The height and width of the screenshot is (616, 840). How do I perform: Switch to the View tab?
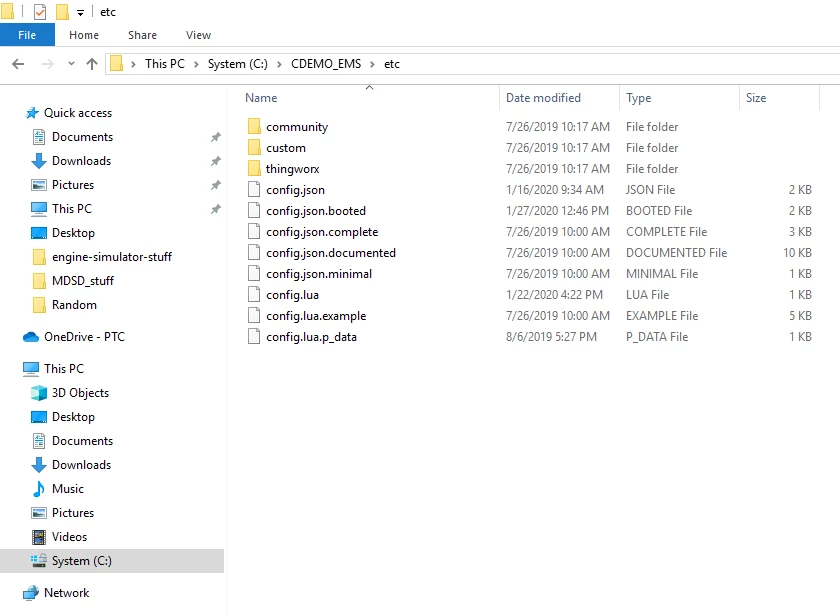click(x=197, y=34)
